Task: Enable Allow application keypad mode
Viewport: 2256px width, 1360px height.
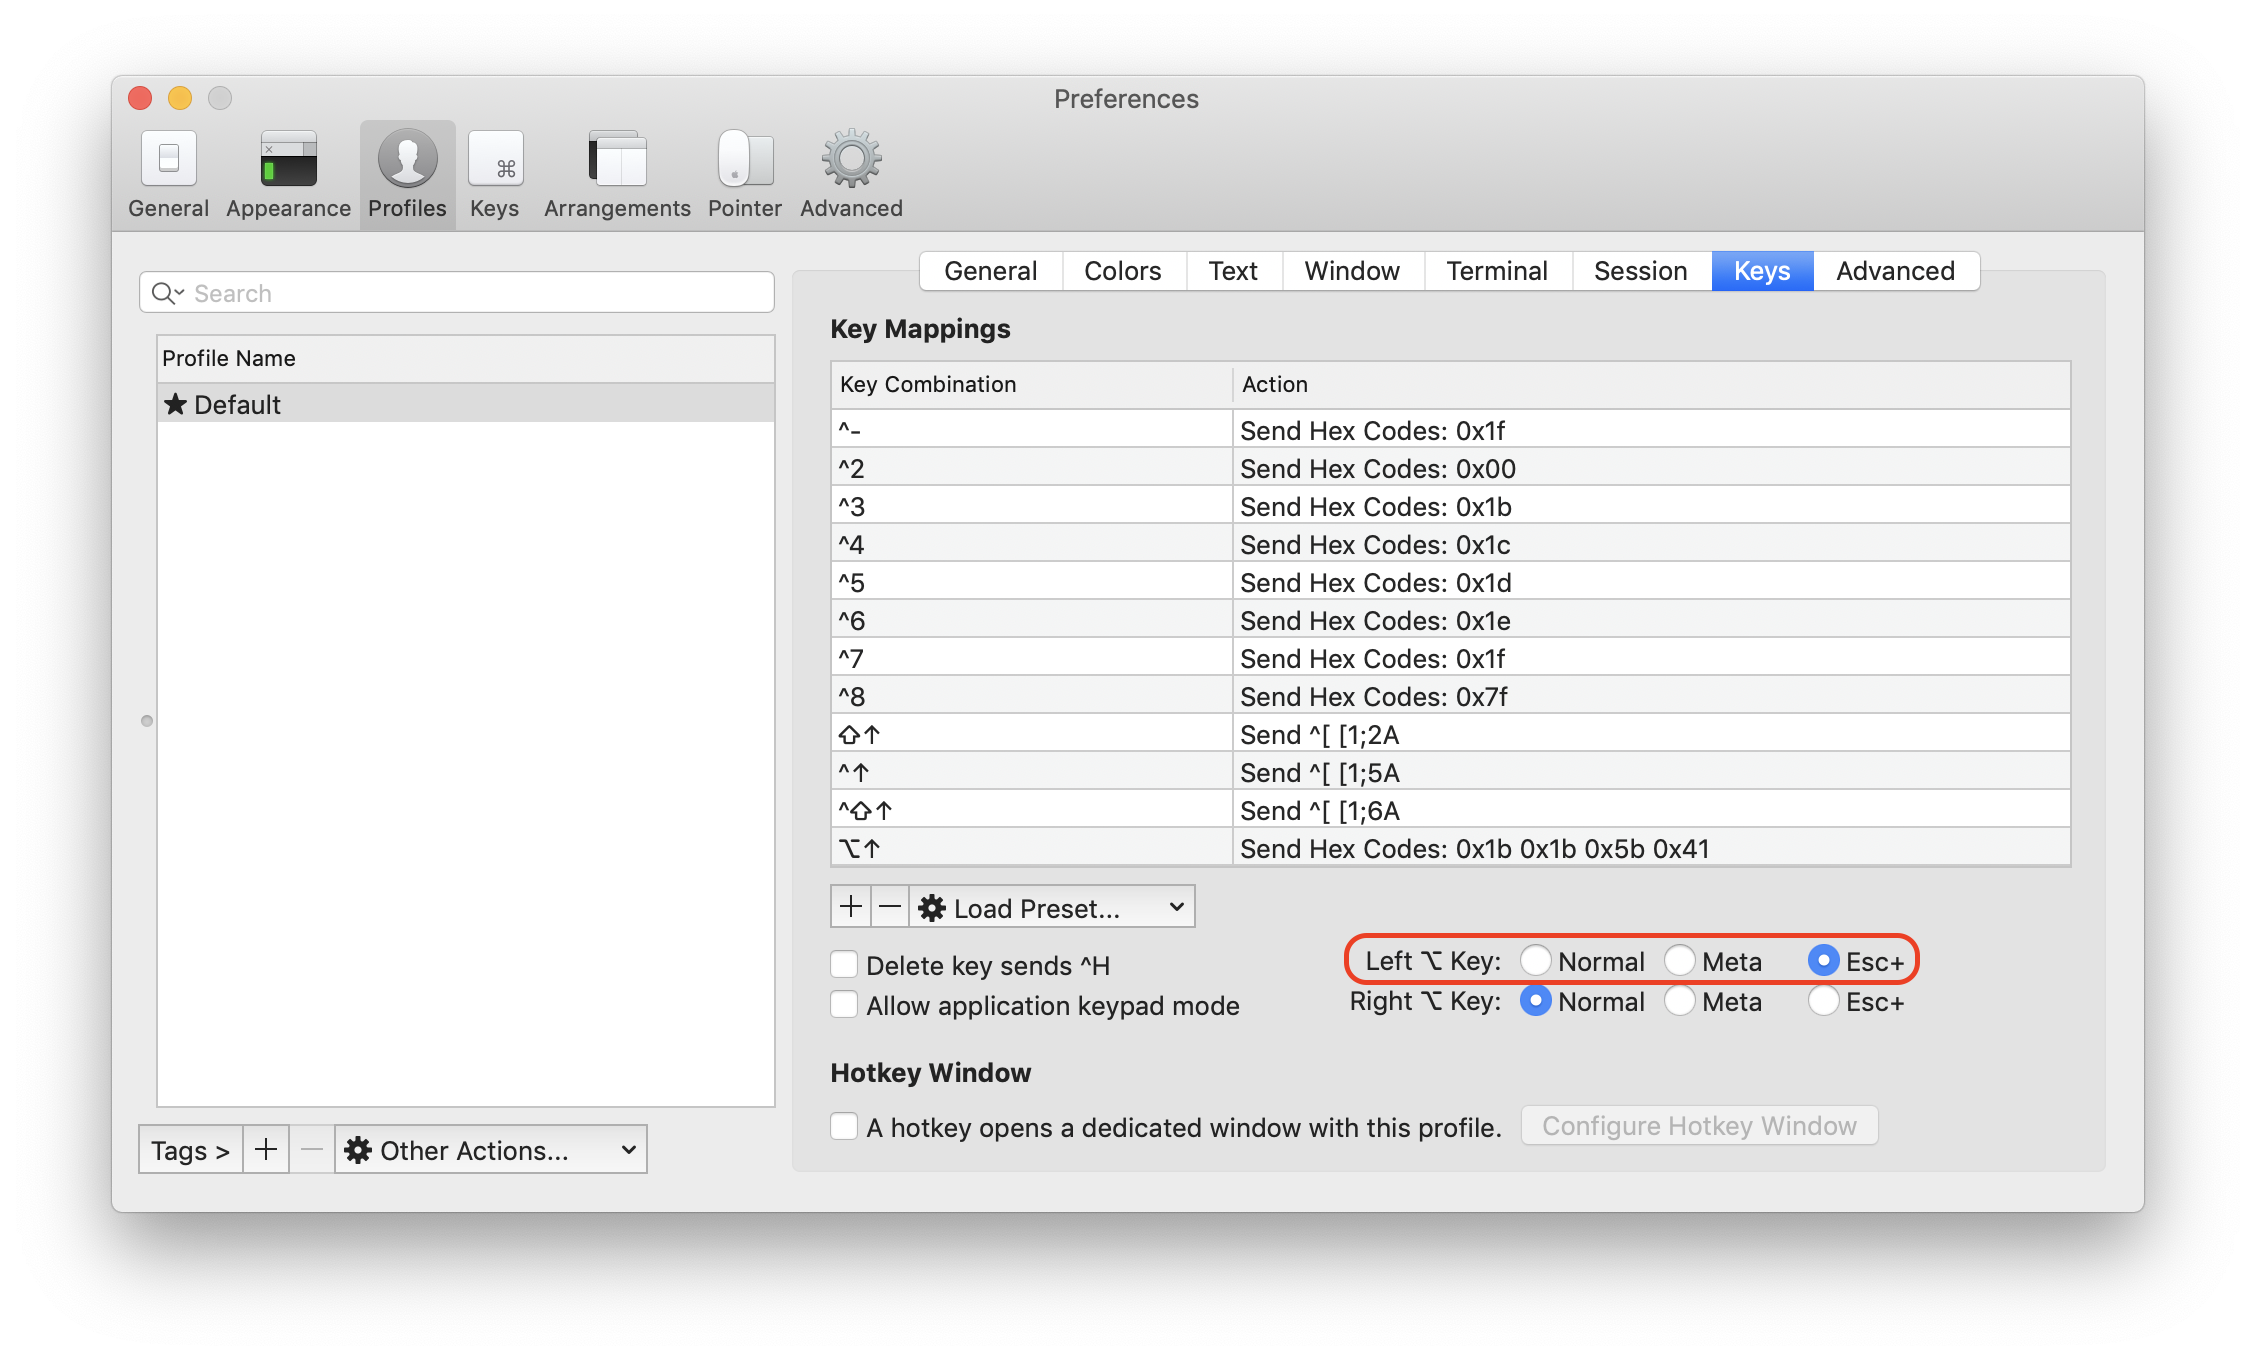Action: [845, 1005]
